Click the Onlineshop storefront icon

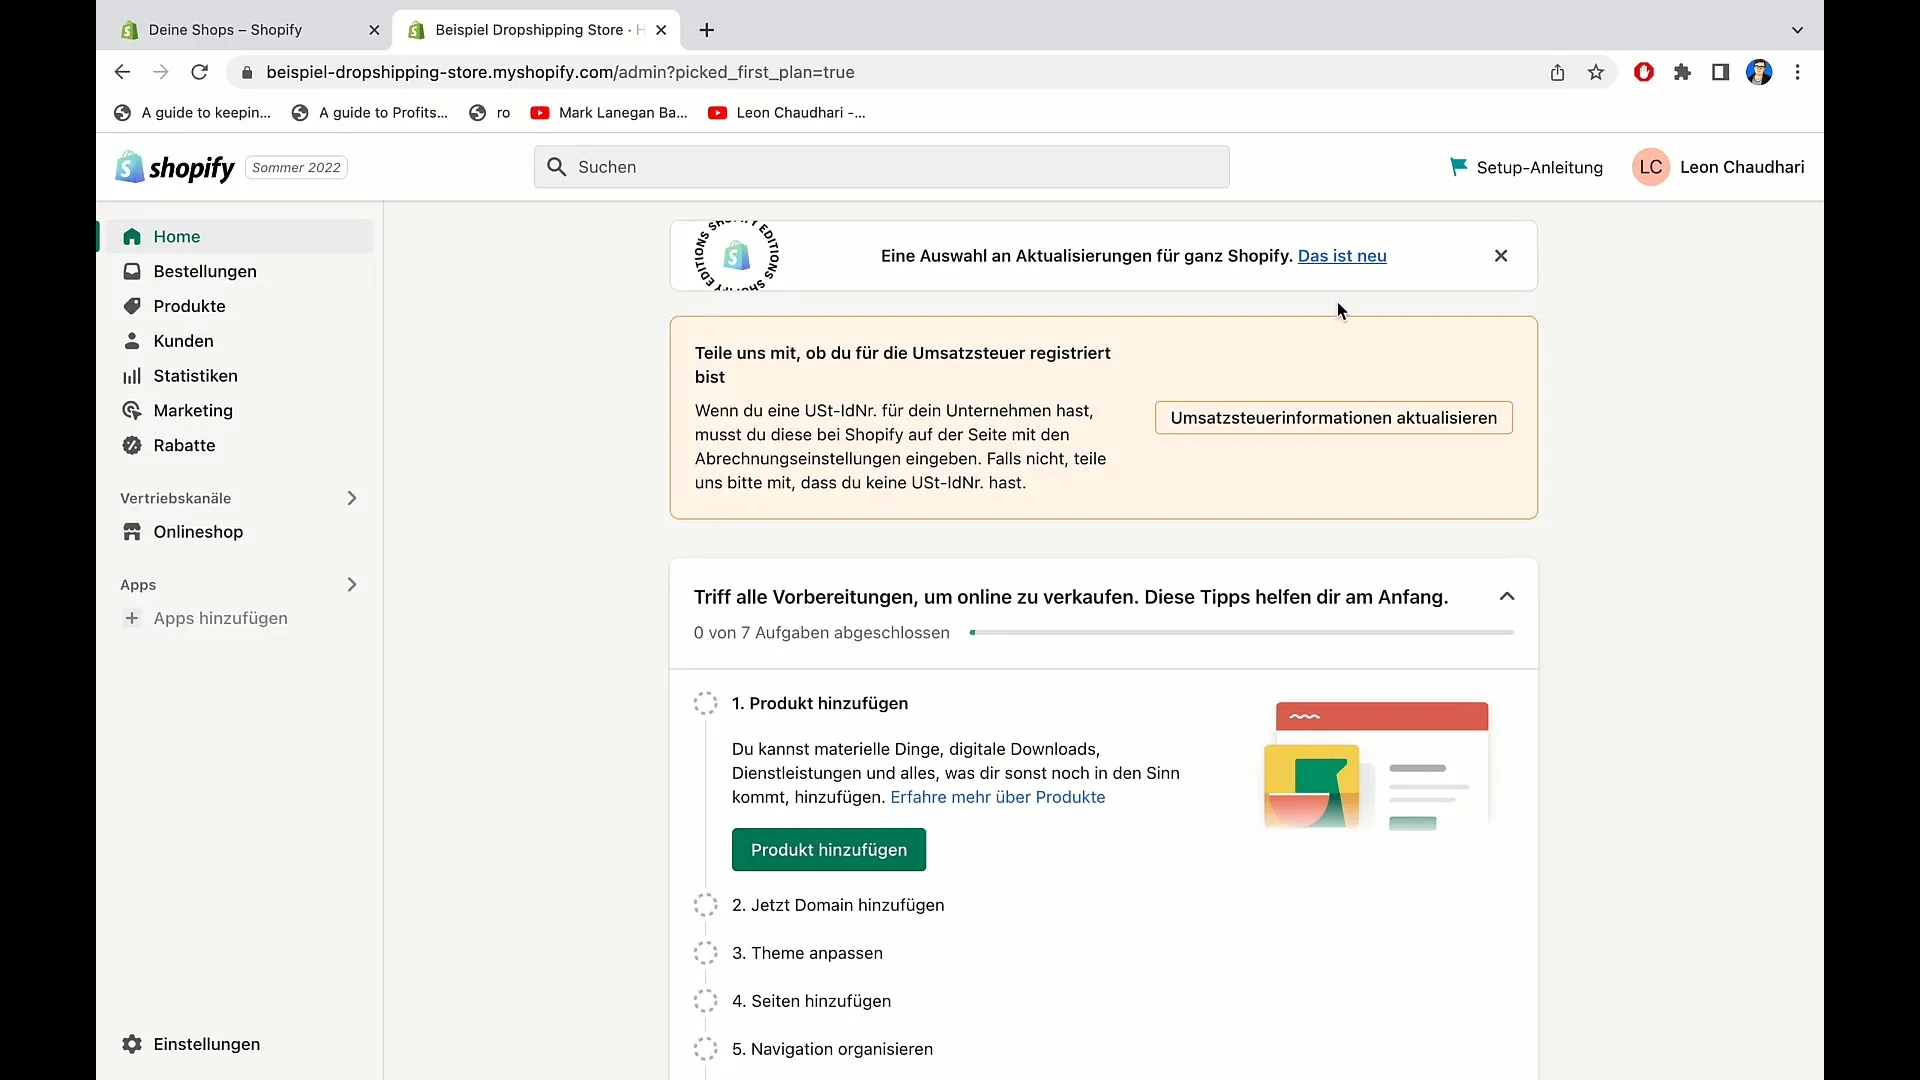[x=132, y=532]
